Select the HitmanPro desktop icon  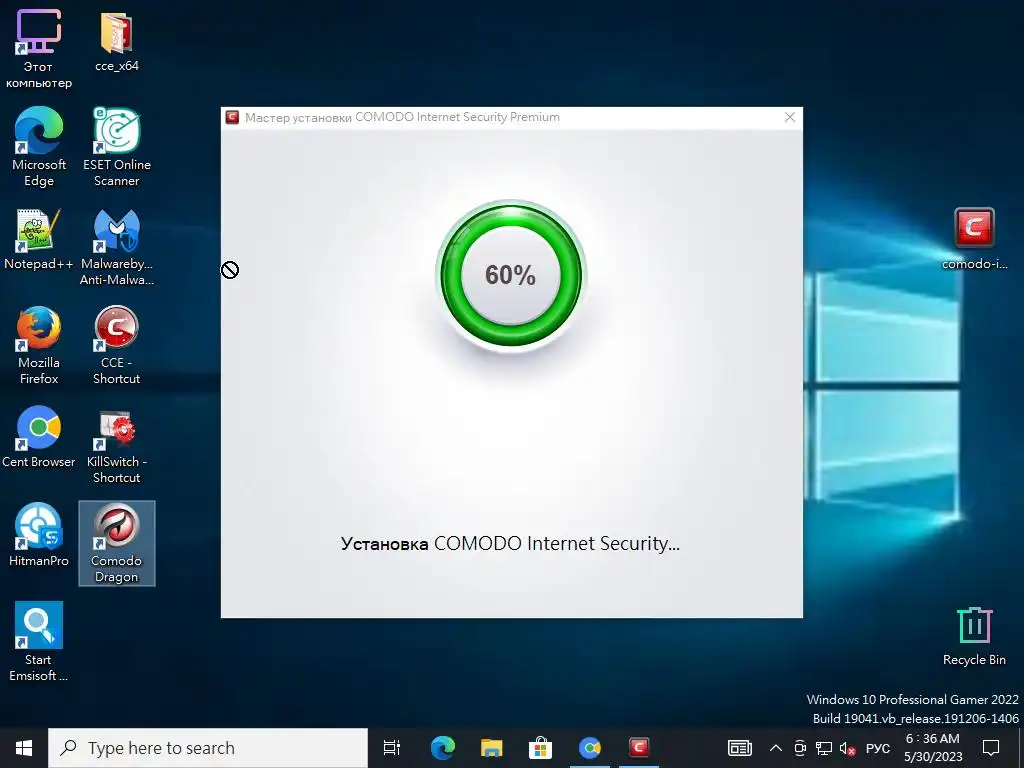[x=39, y=535]
